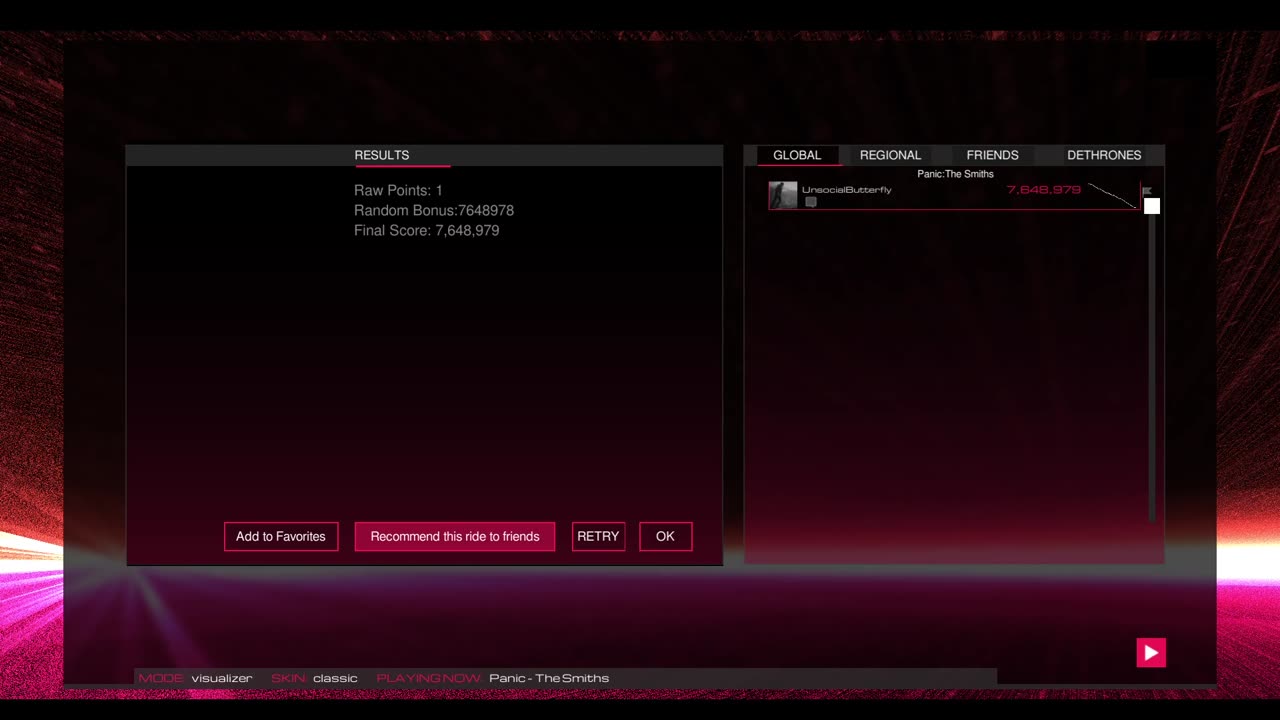The width and height of the screenshot is (1280, 720).
Task: Click the flag icon beside the leaderboard
Action: tap(1147, 191)
